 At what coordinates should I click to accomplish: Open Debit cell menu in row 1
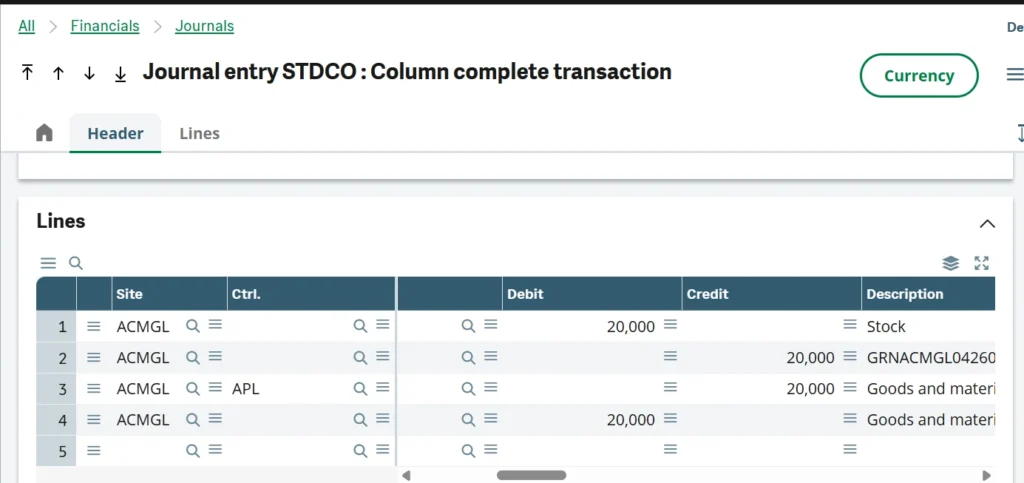pos(670,325)
